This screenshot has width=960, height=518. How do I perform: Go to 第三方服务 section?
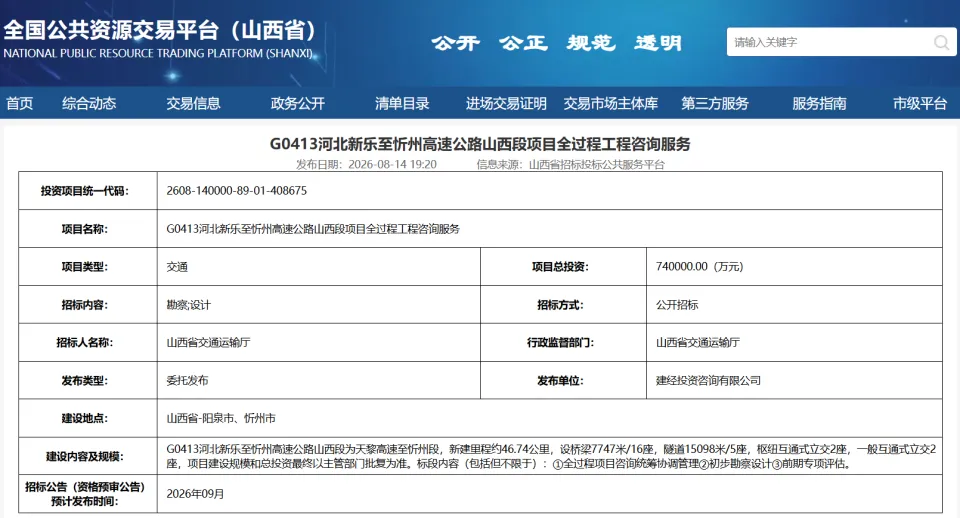coord(715,103)
